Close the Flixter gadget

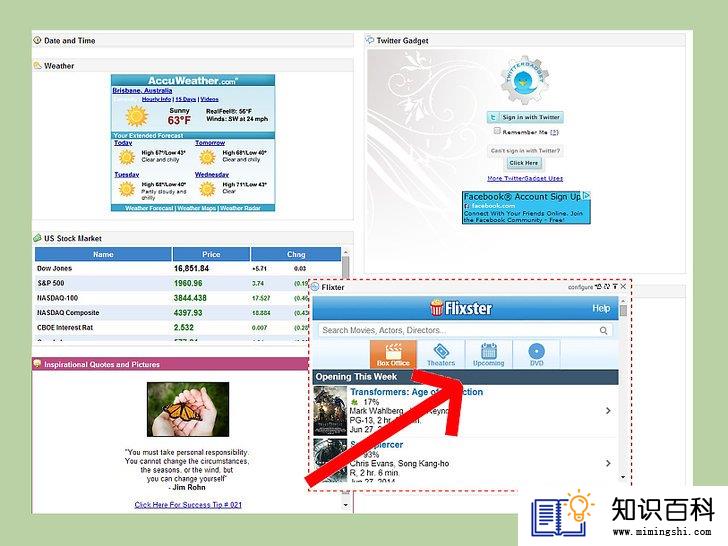[x=624, y=287]
